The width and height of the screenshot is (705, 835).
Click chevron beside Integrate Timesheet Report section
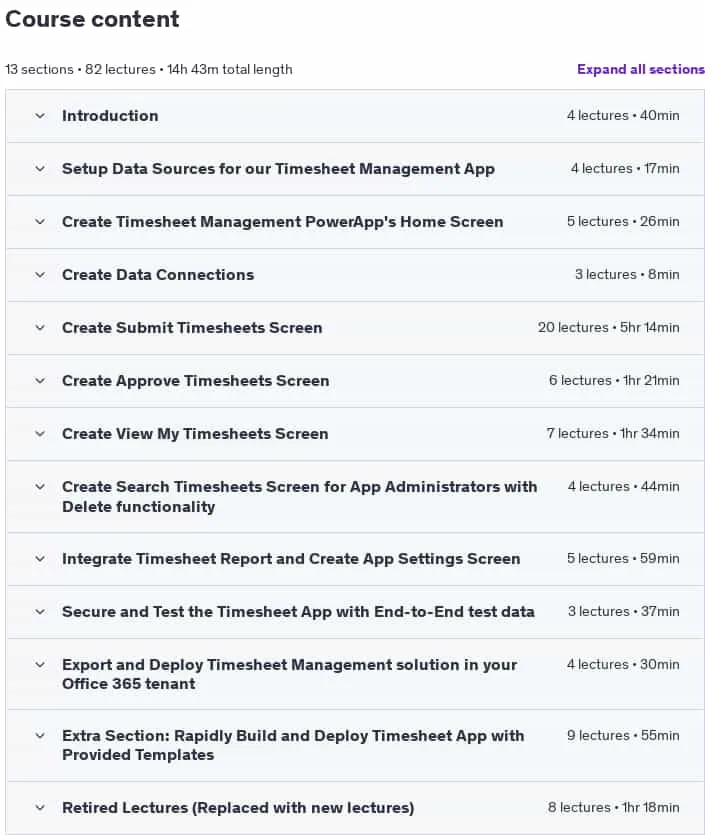(40, 559)
